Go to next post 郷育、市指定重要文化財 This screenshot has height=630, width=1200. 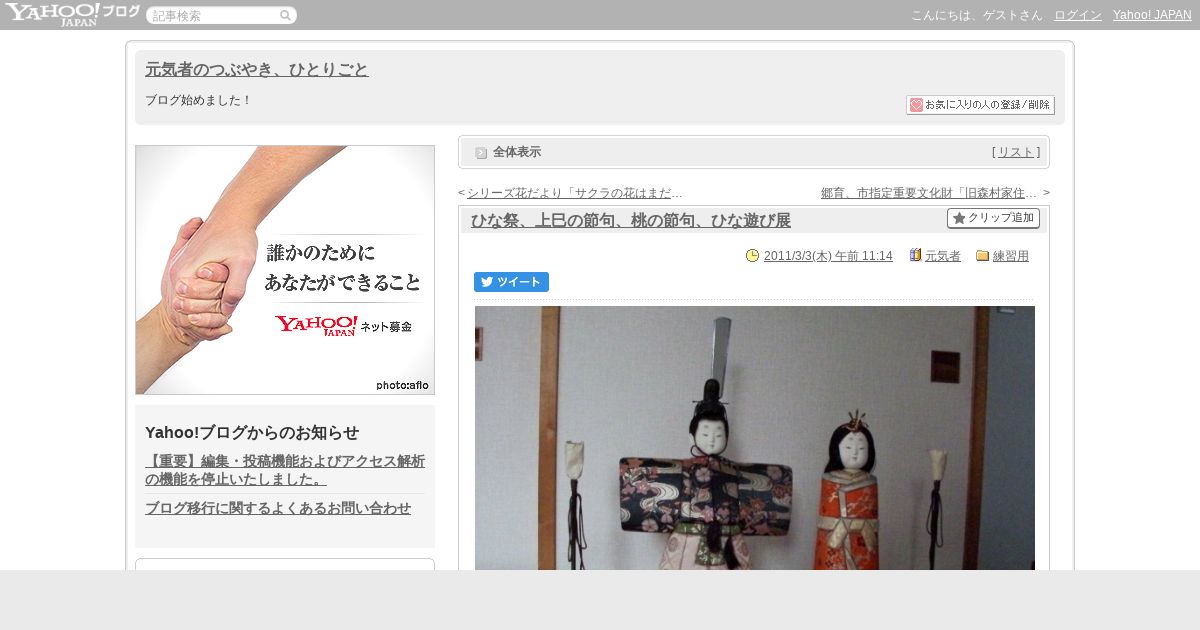[x=929, y=193]
